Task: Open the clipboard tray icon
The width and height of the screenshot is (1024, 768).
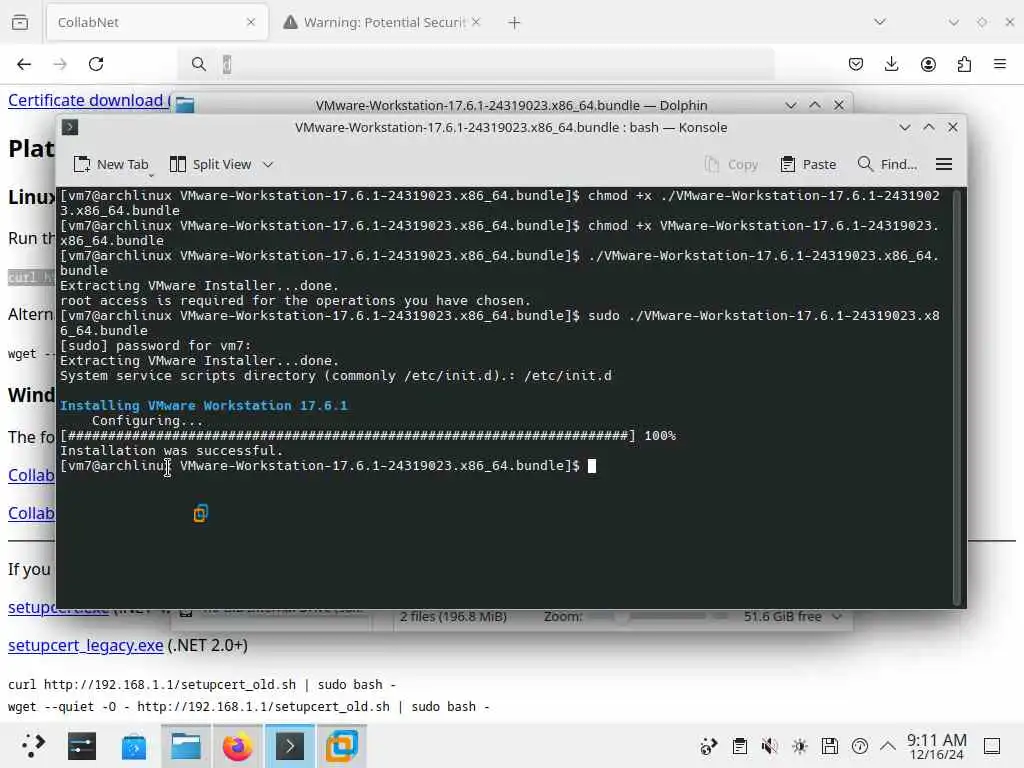Action: pos(739,746)
